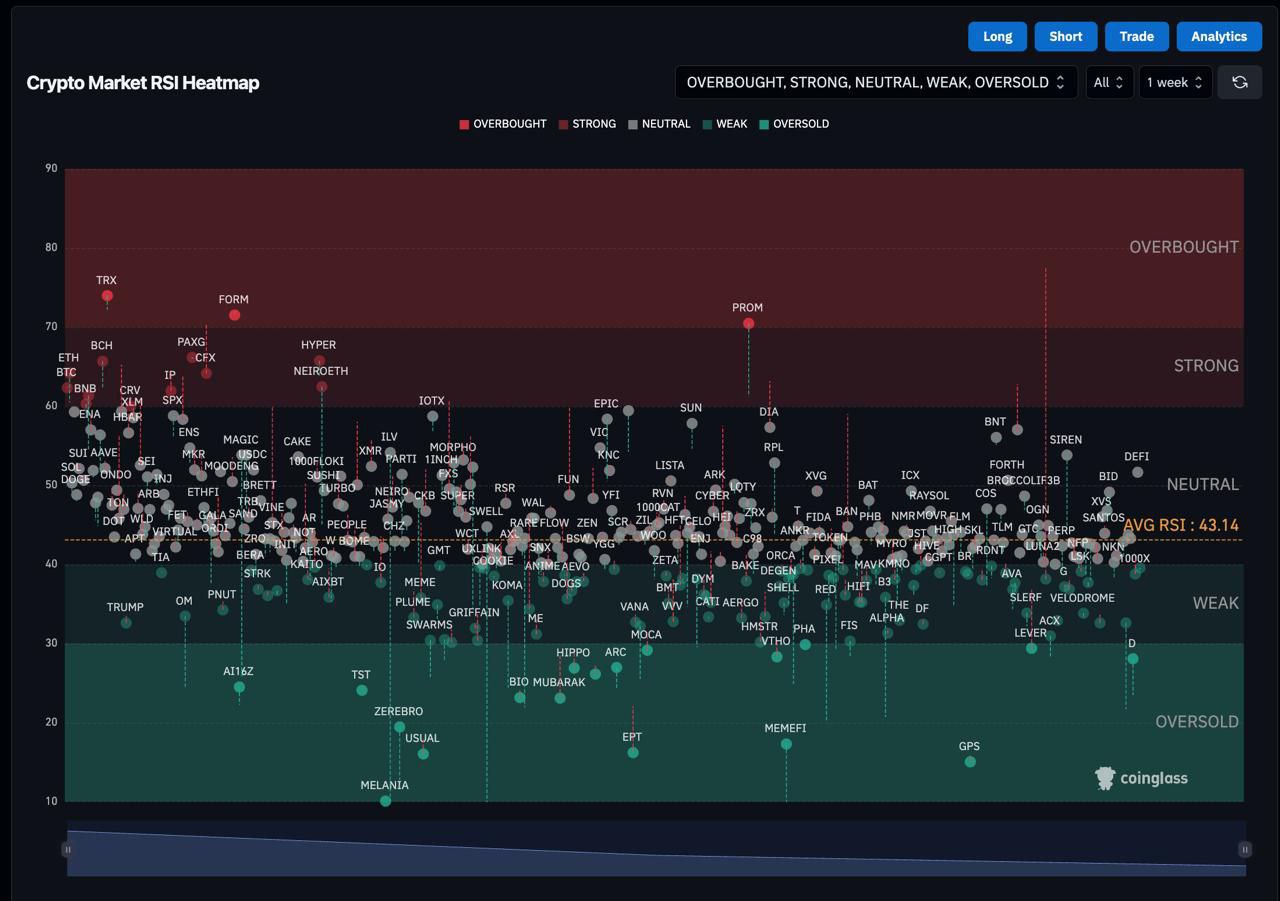Select the TST data point dot
This screenshot has width=1280, height=901.
coord(361,690)
